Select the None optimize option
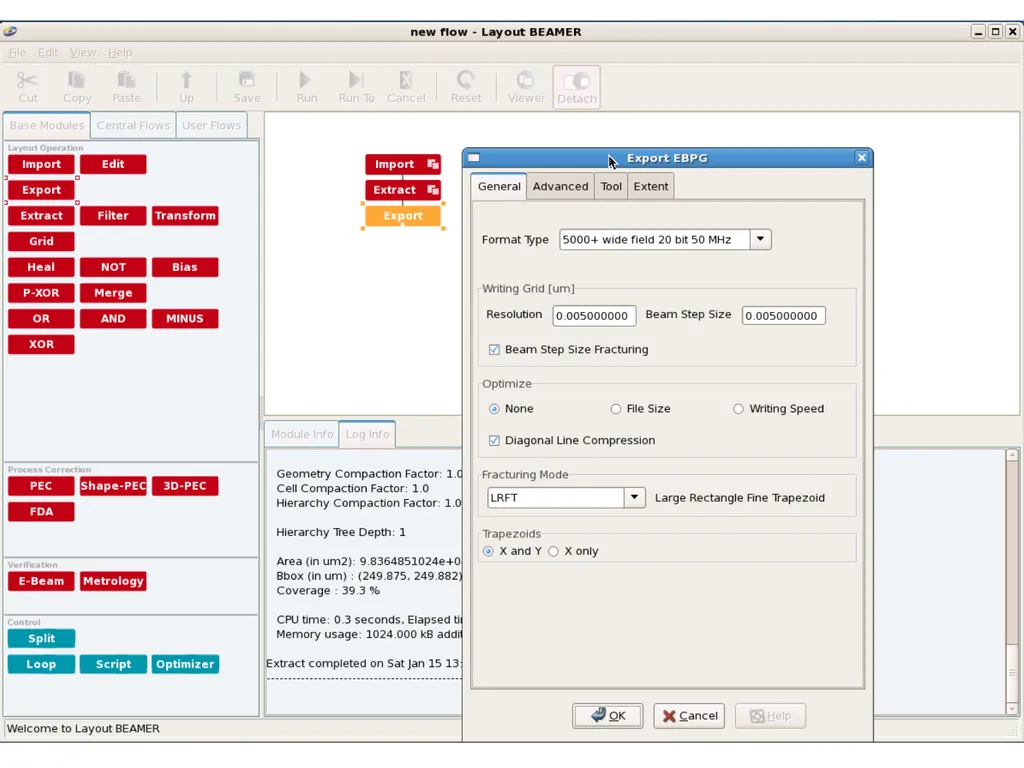Image resolution: width=1024 pixels, height=768 pixels. pos(494,409)
